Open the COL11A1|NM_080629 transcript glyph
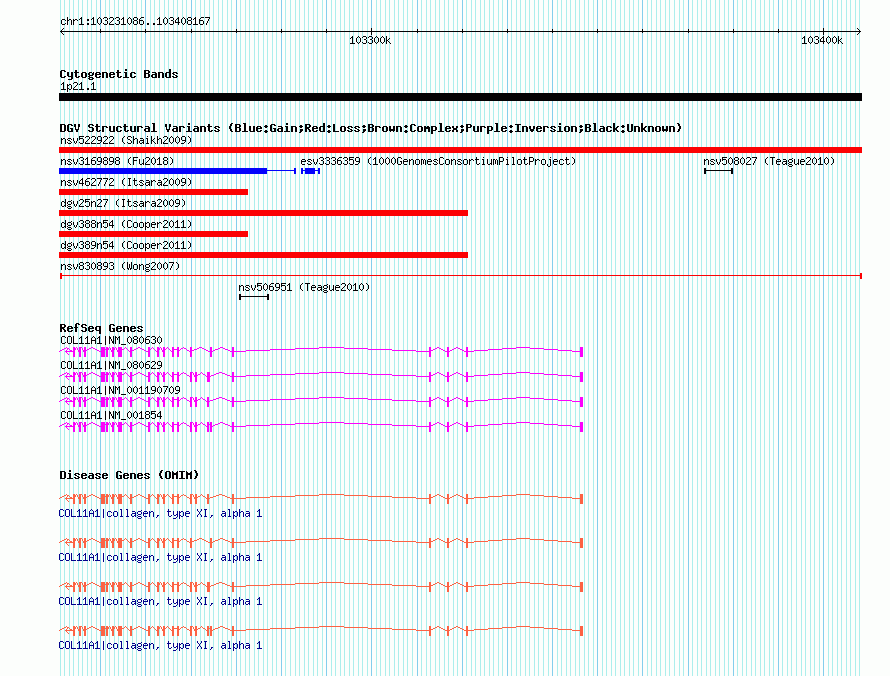This screenshot has width=890, height=676. point(321,377)
